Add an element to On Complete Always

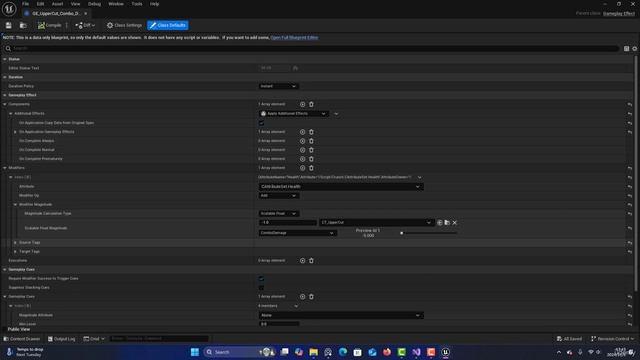pyautogui.click(x=302, y=141)
